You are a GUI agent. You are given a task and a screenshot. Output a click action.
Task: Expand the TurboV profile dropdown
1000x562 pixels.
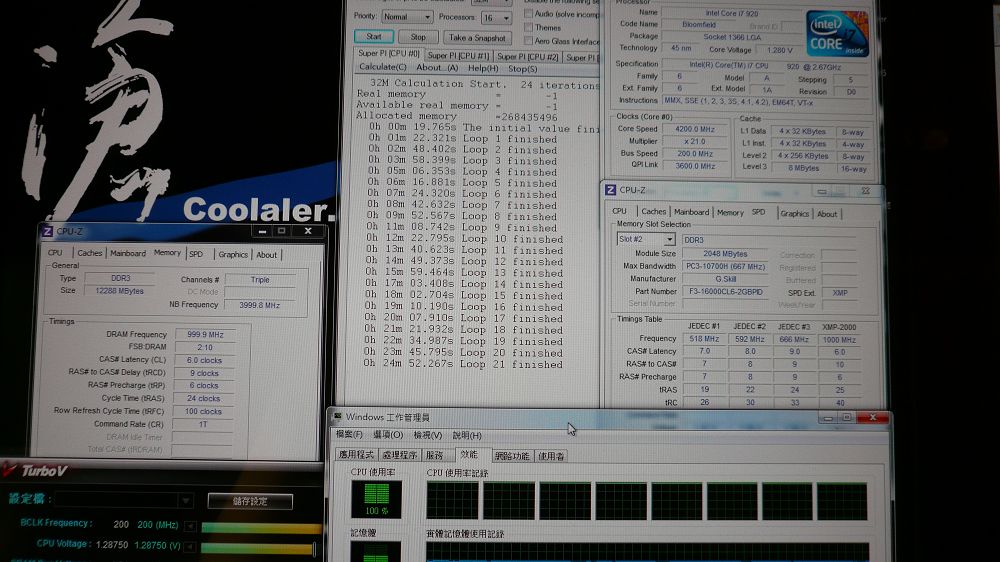pos(124,499)
